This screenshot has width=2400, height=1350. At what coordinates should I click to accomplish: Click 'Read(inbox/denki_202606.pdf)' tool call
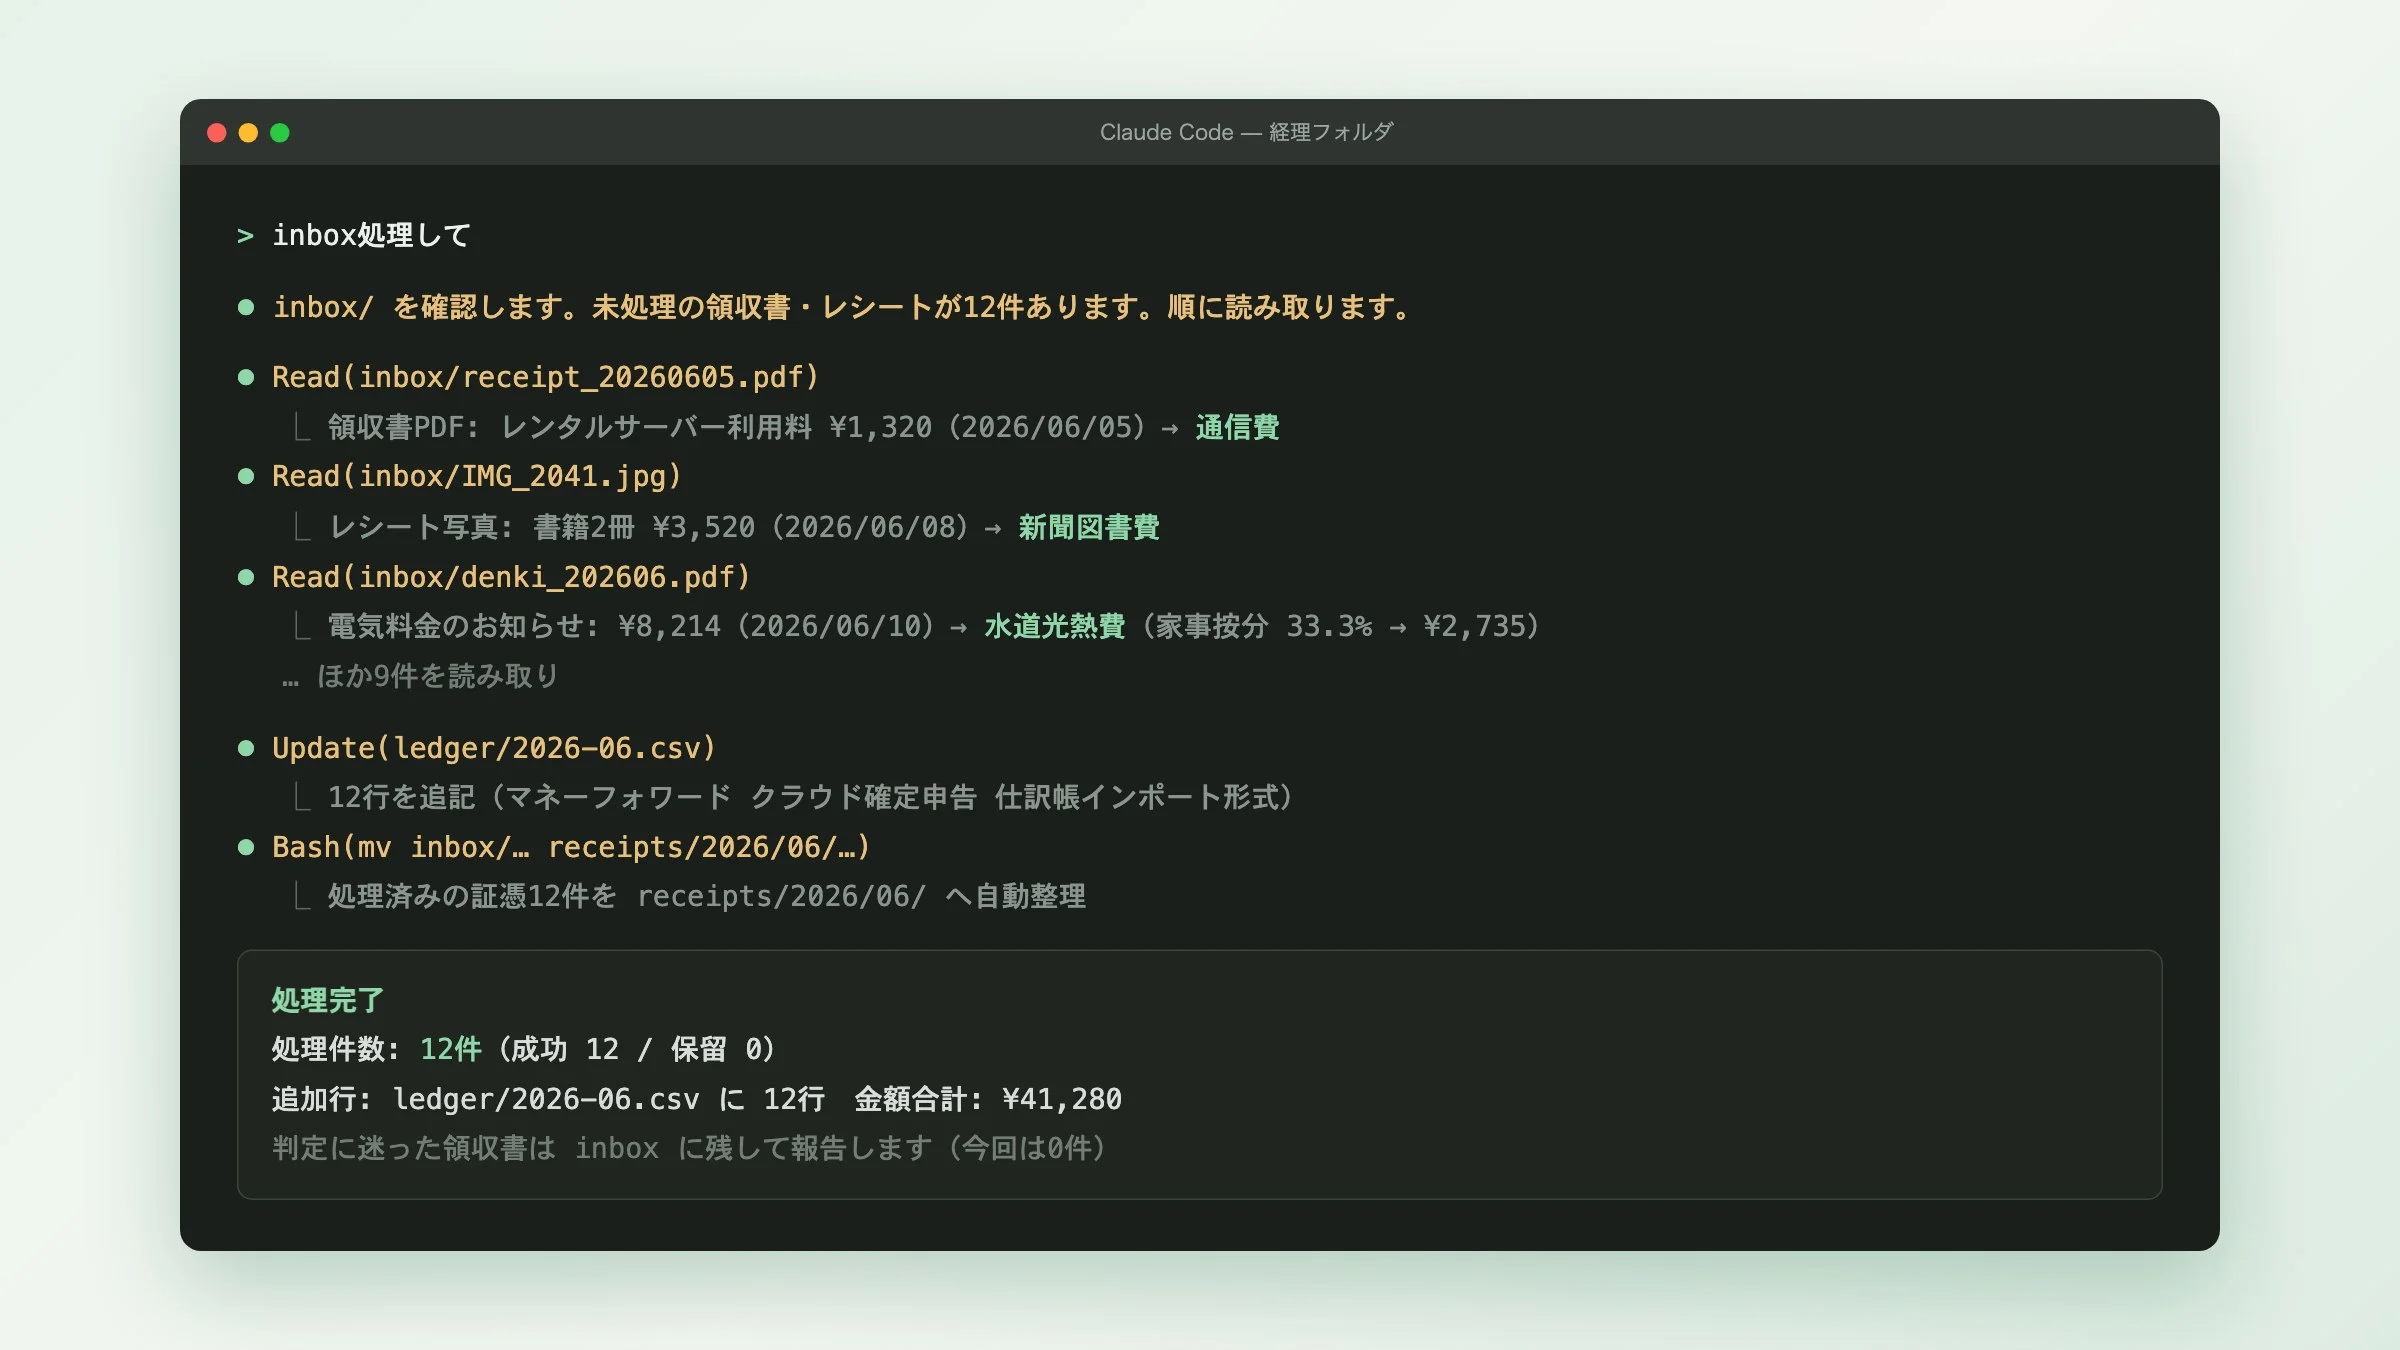coord(512,577)
